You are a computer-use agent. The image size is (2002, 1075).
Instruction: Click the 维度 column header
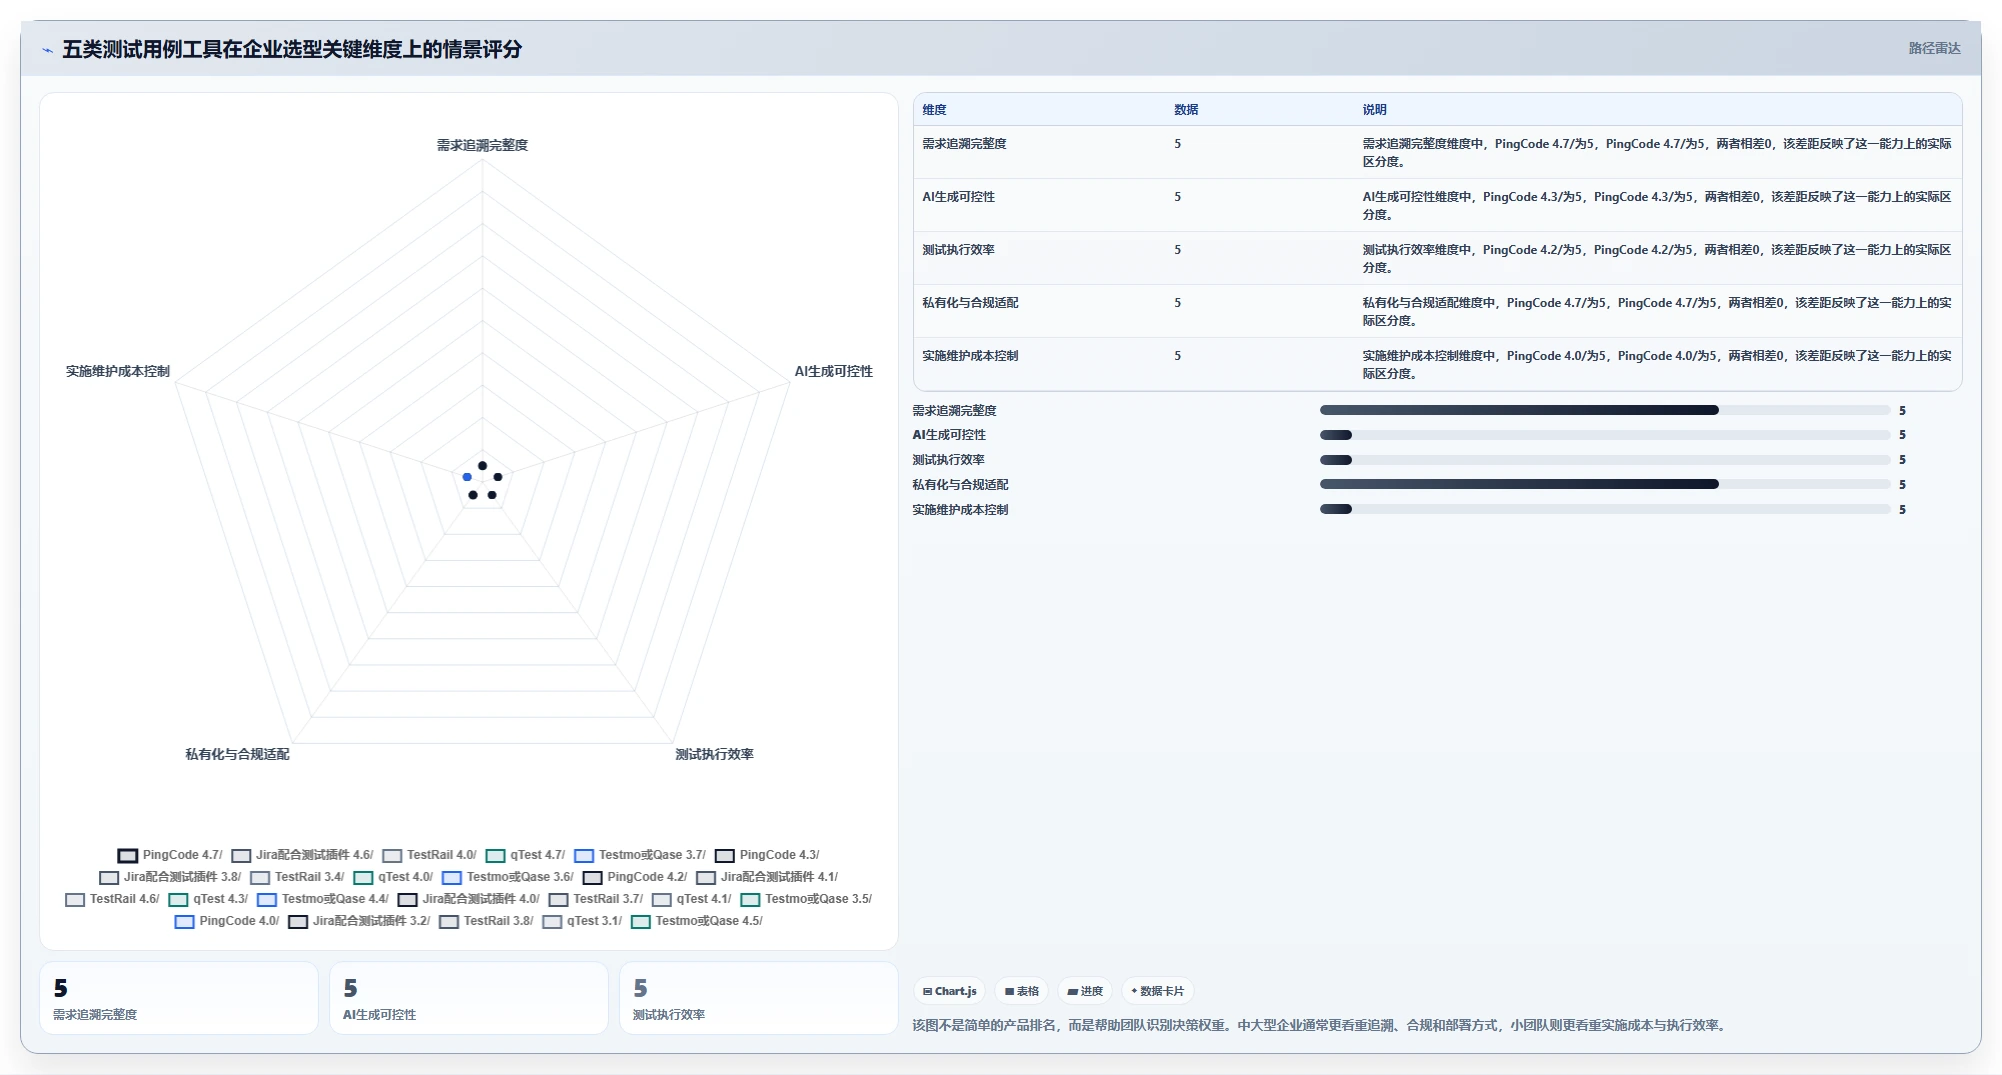click(x=934, y=110)
